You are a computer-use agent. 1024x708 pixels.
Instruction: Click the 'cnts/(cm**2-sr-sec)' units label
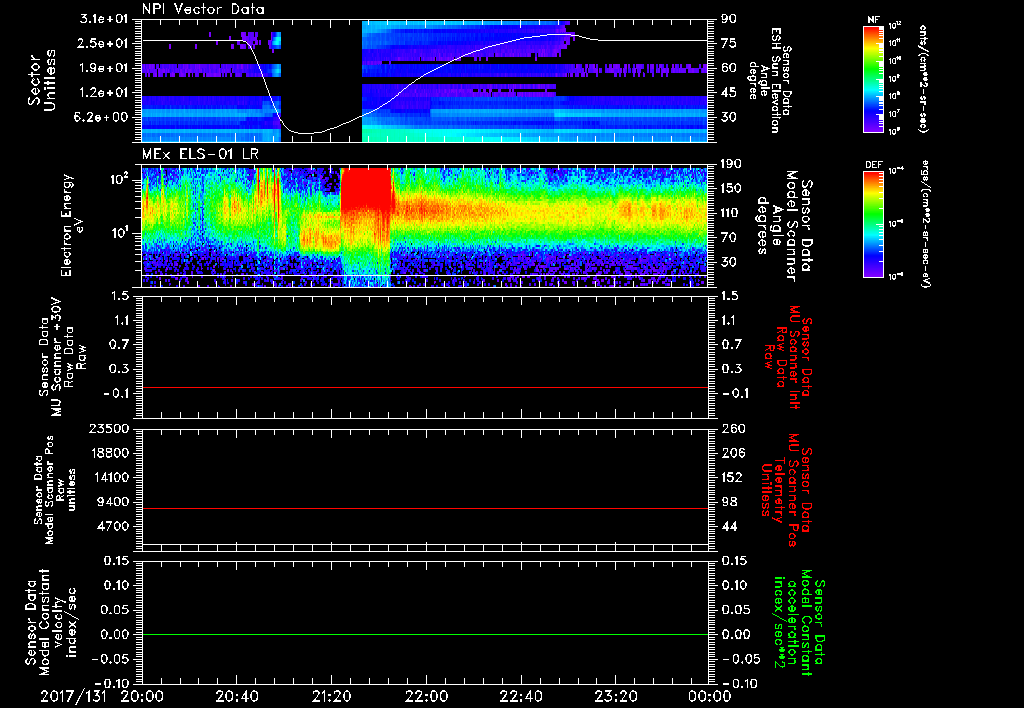(x=923, y=79)
